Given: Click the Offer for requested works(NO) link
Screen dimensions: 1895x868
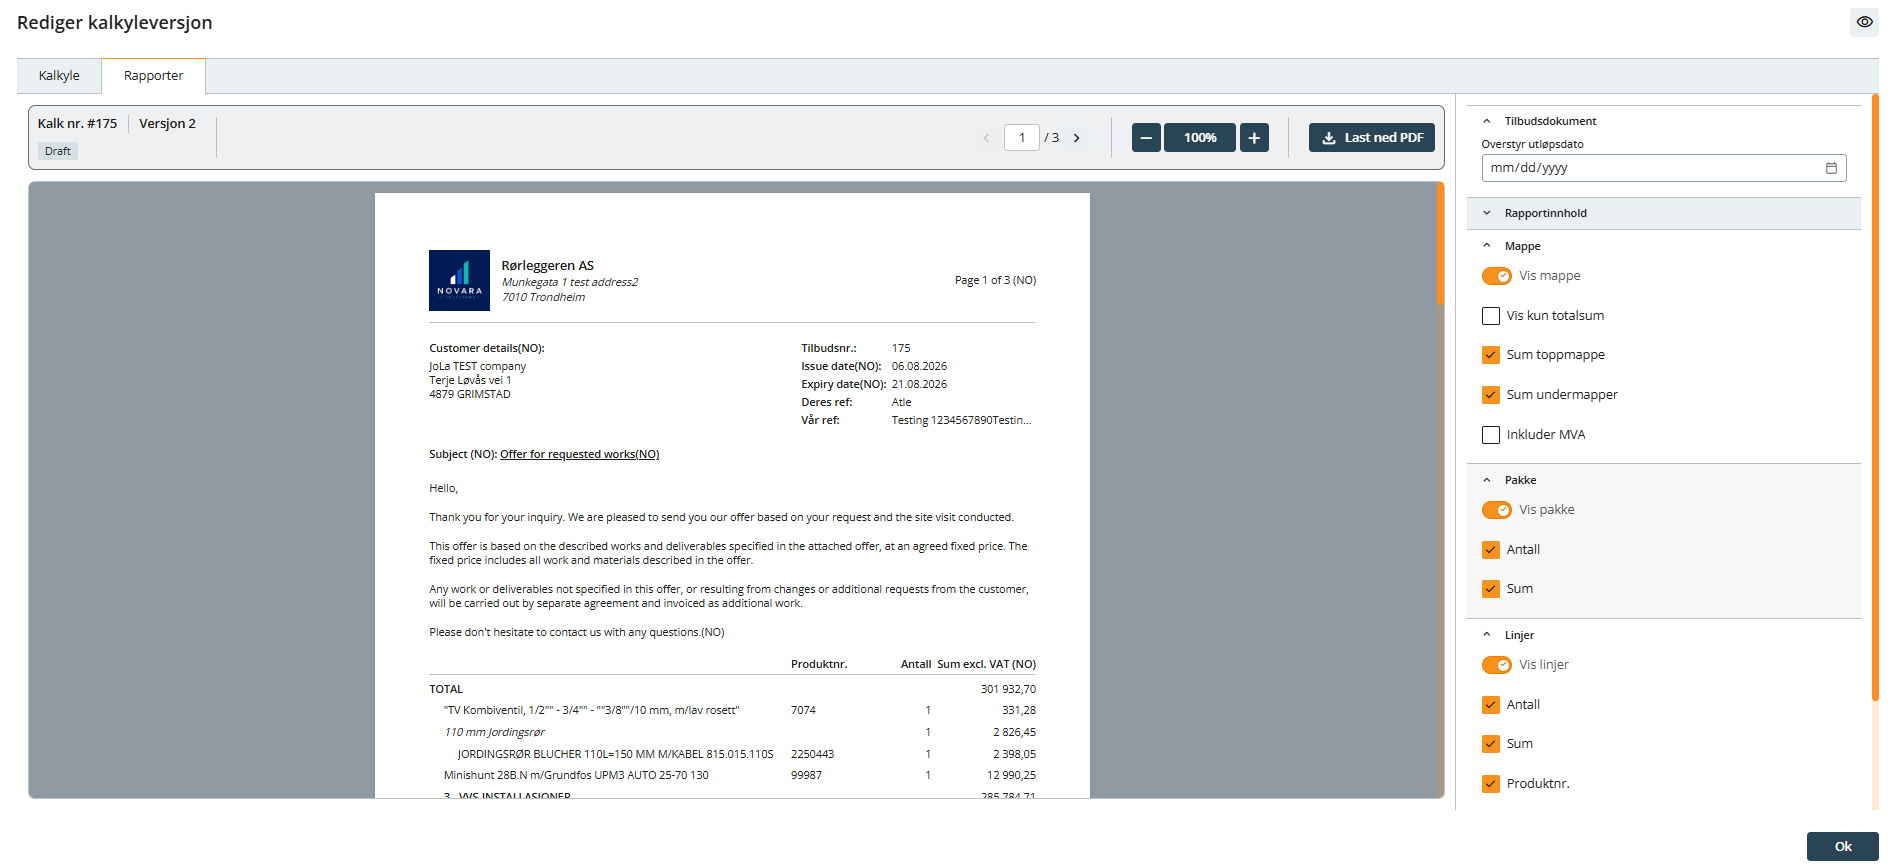Looking at the screenshot, I should (x=580, y=454).
